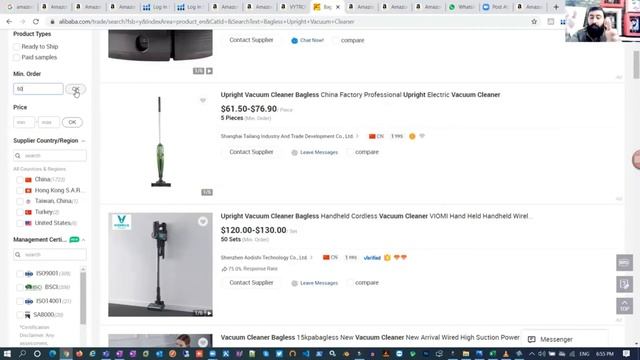This screenshot has width=640, height=360.
Task: Select China supplier country checkbox
Action: click(x=20, y=180)
